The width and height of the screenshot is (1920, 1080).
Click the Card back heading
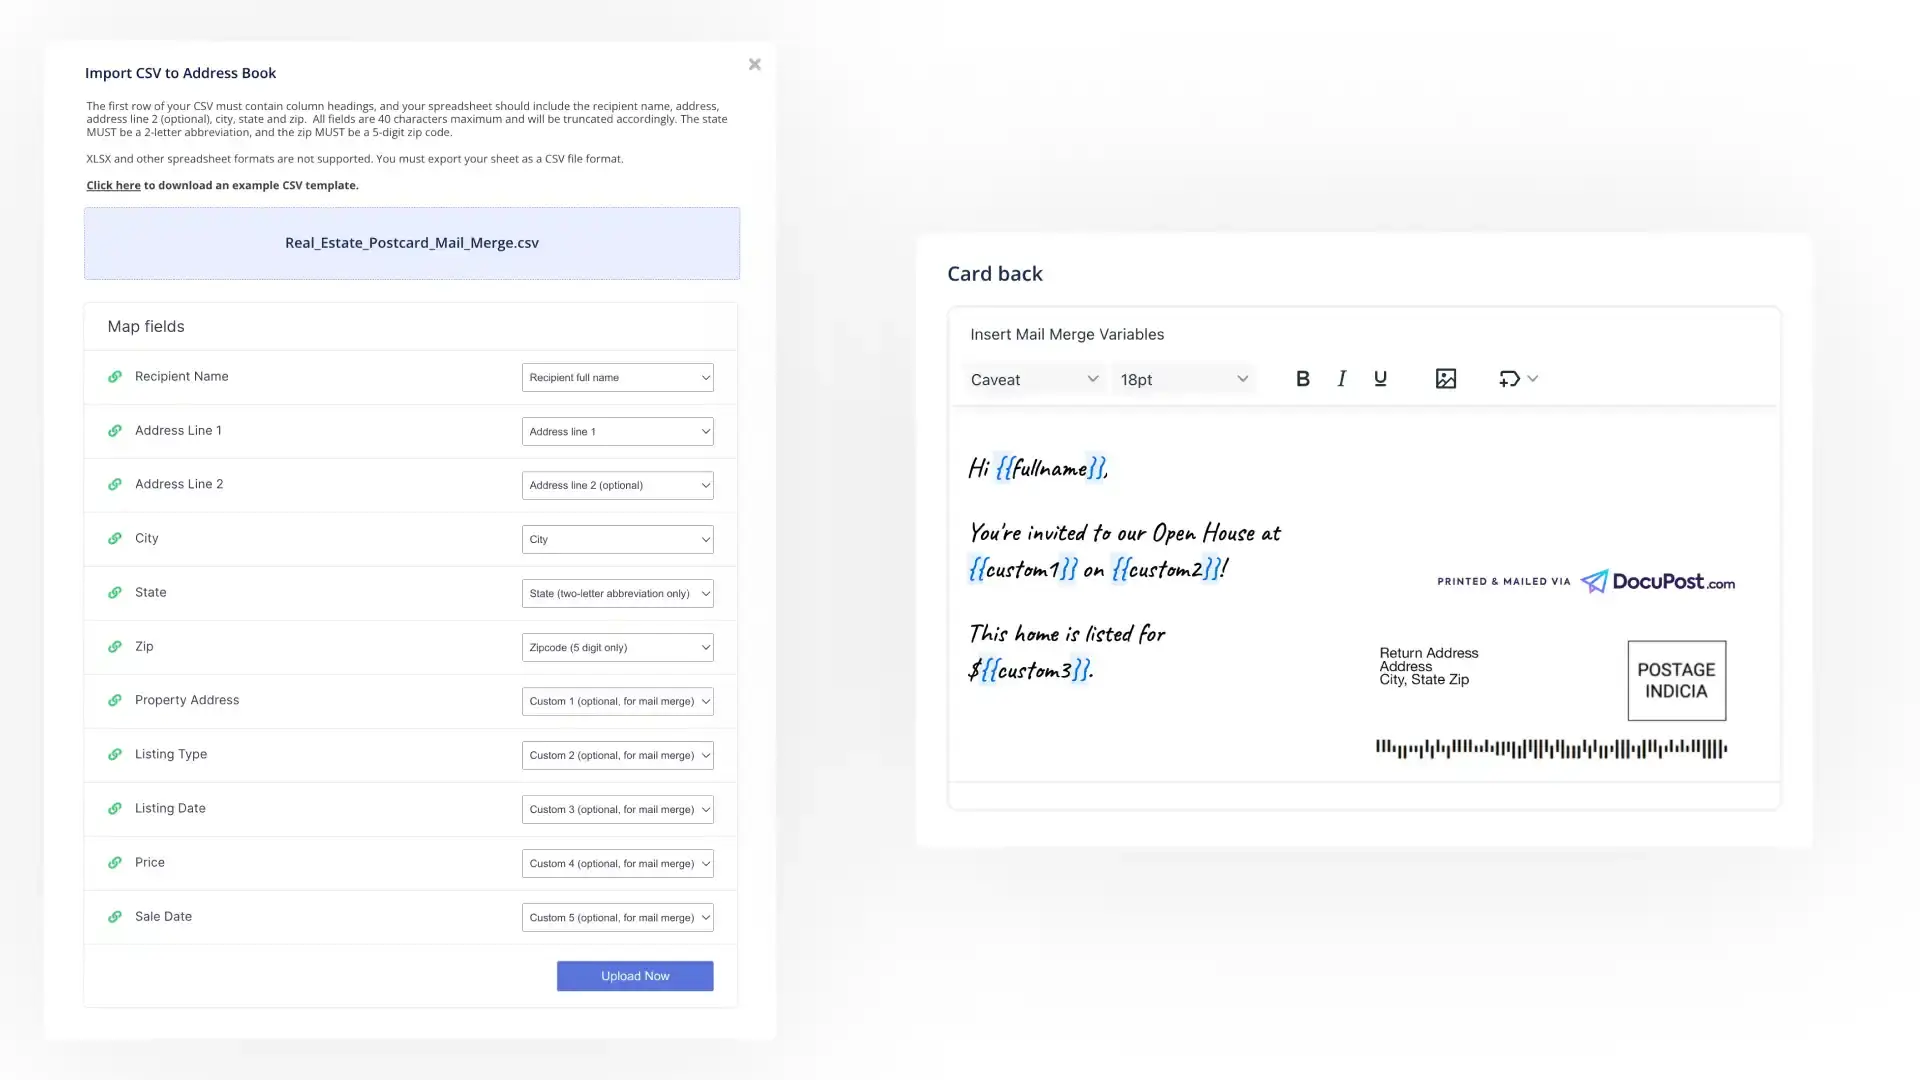click(x=995, y=274)
